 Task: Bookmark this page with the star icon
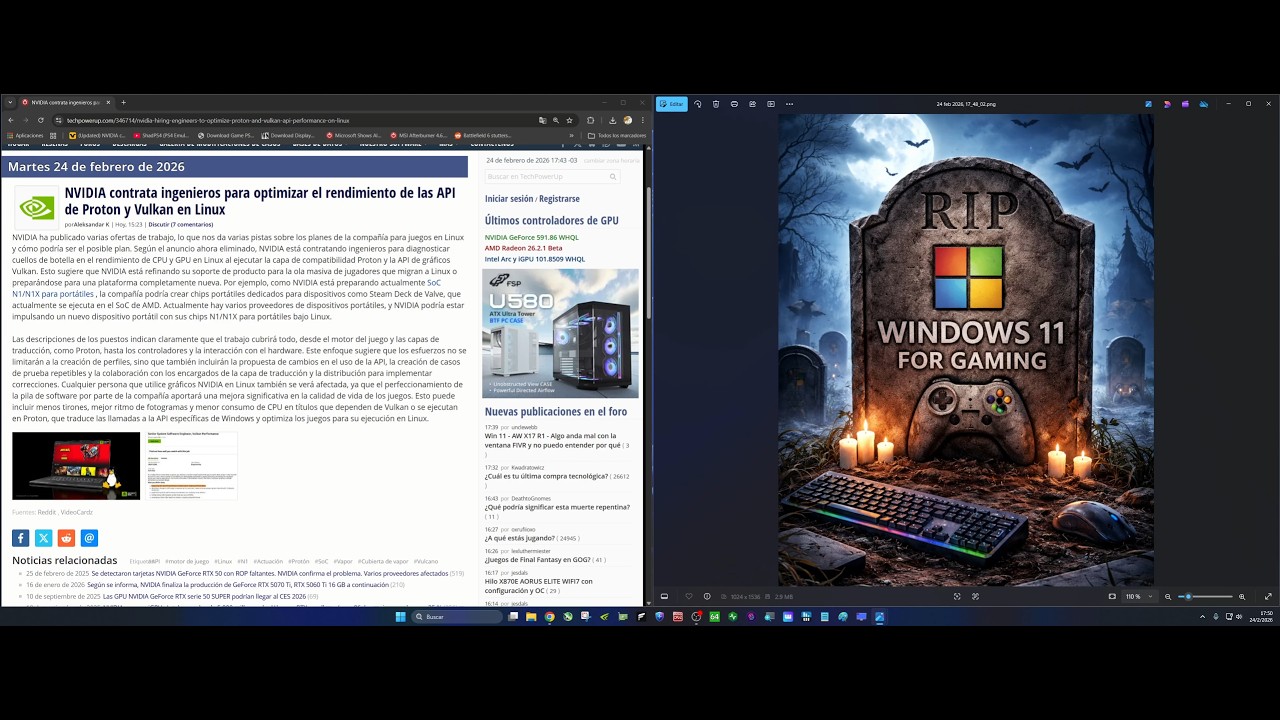pyautogui.click(x=569, y=120)
